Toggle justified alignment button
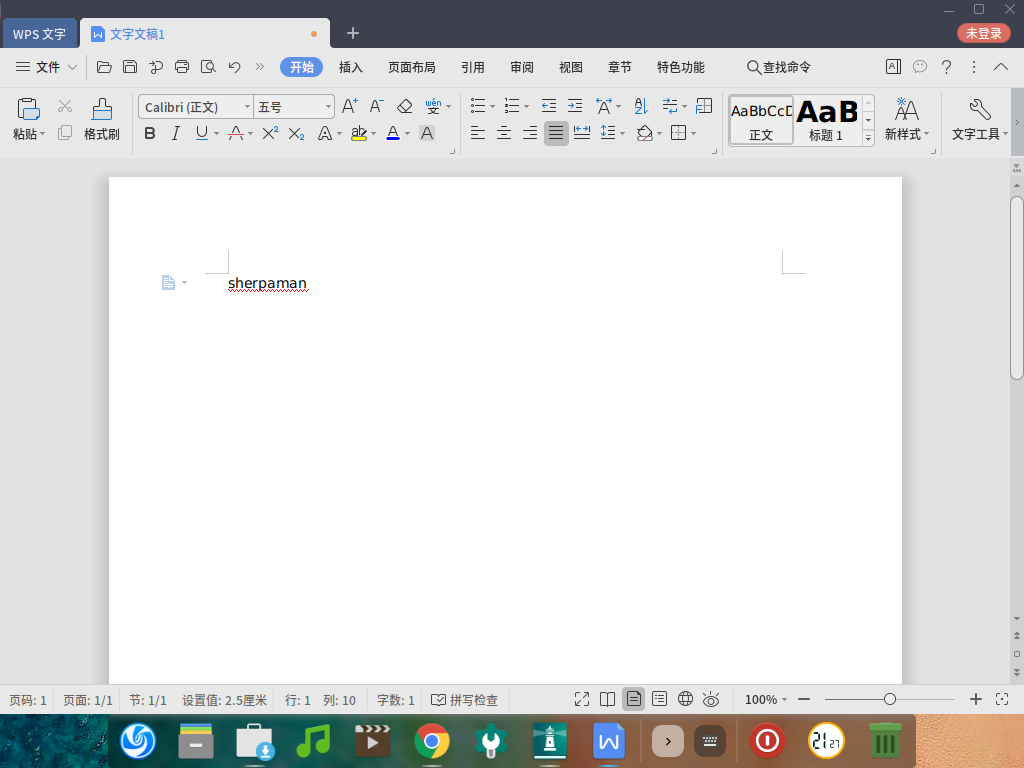Viewport: 1024px width, 768px height. [556, 133]
